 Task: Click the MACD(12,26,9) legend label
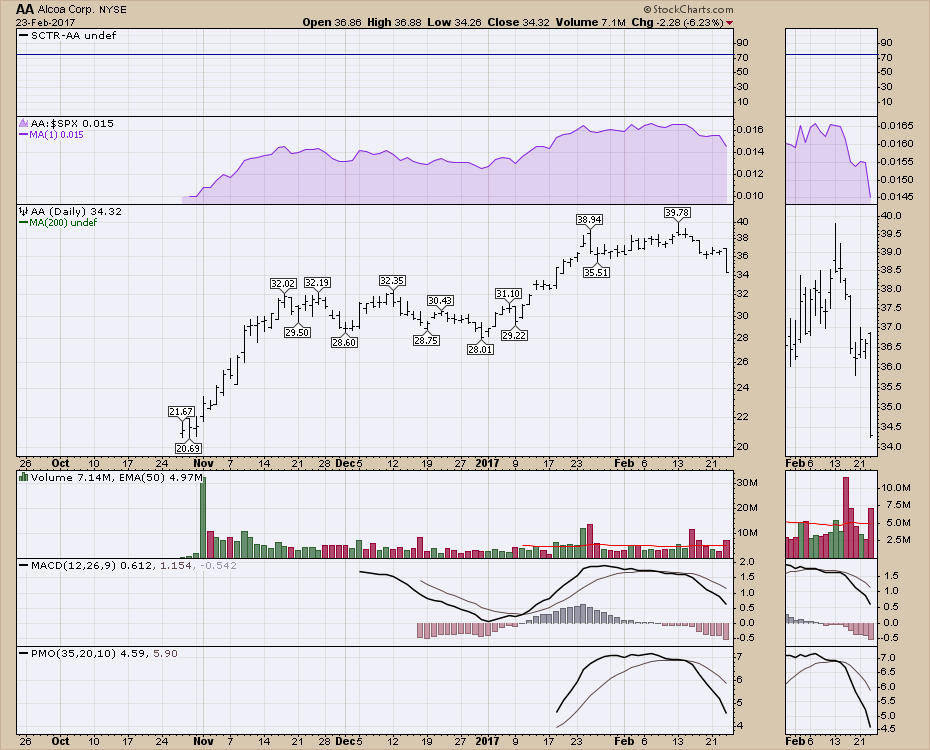point(74,565)
